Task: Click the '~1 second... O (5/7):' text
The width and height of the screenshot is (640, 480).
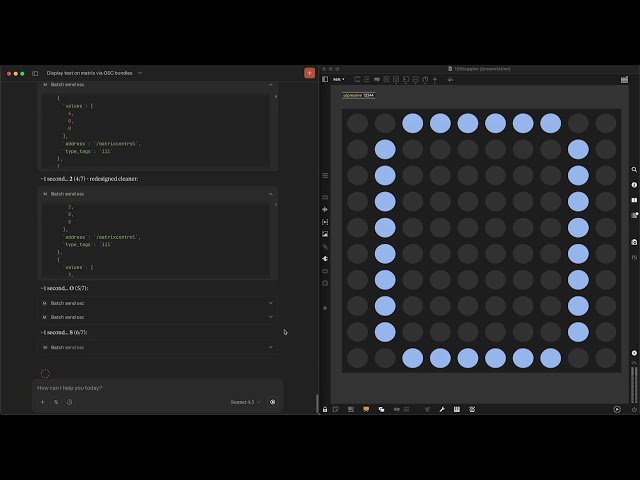Action: pos(64,288)
